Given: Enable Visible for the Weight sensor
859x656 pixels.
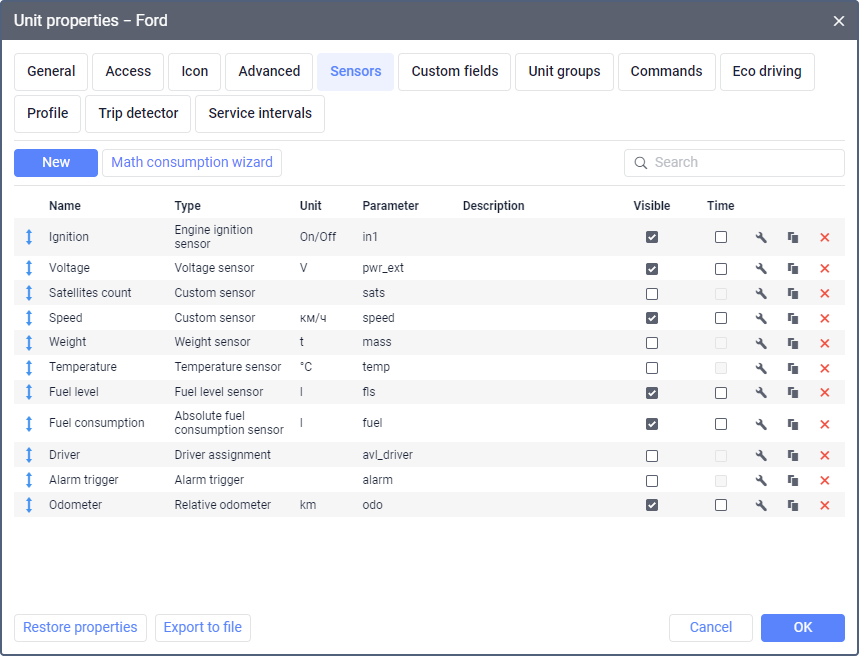Looking at the screenshot, I should 652,343.
